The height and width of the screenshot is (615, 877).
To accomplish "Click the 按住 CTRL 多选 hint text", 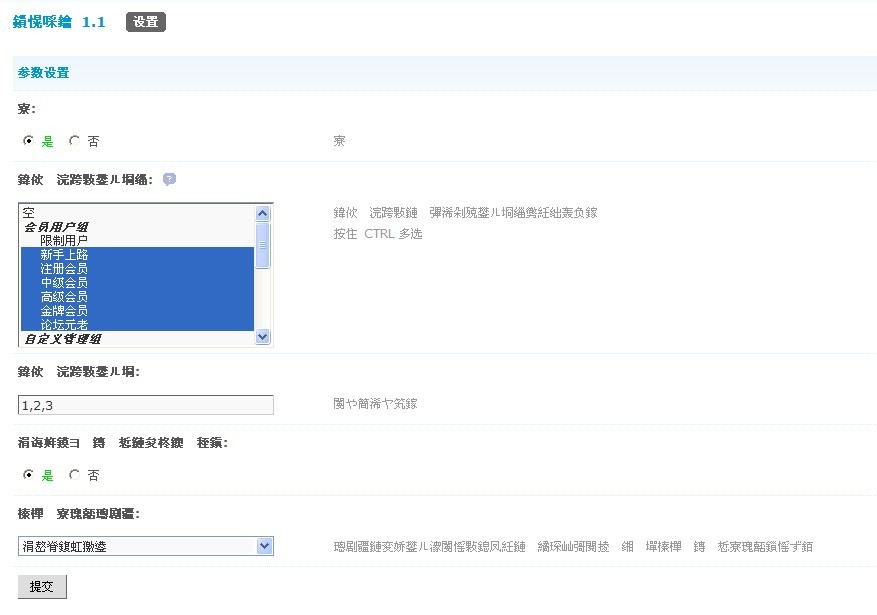I will click(x=378, y=234).
